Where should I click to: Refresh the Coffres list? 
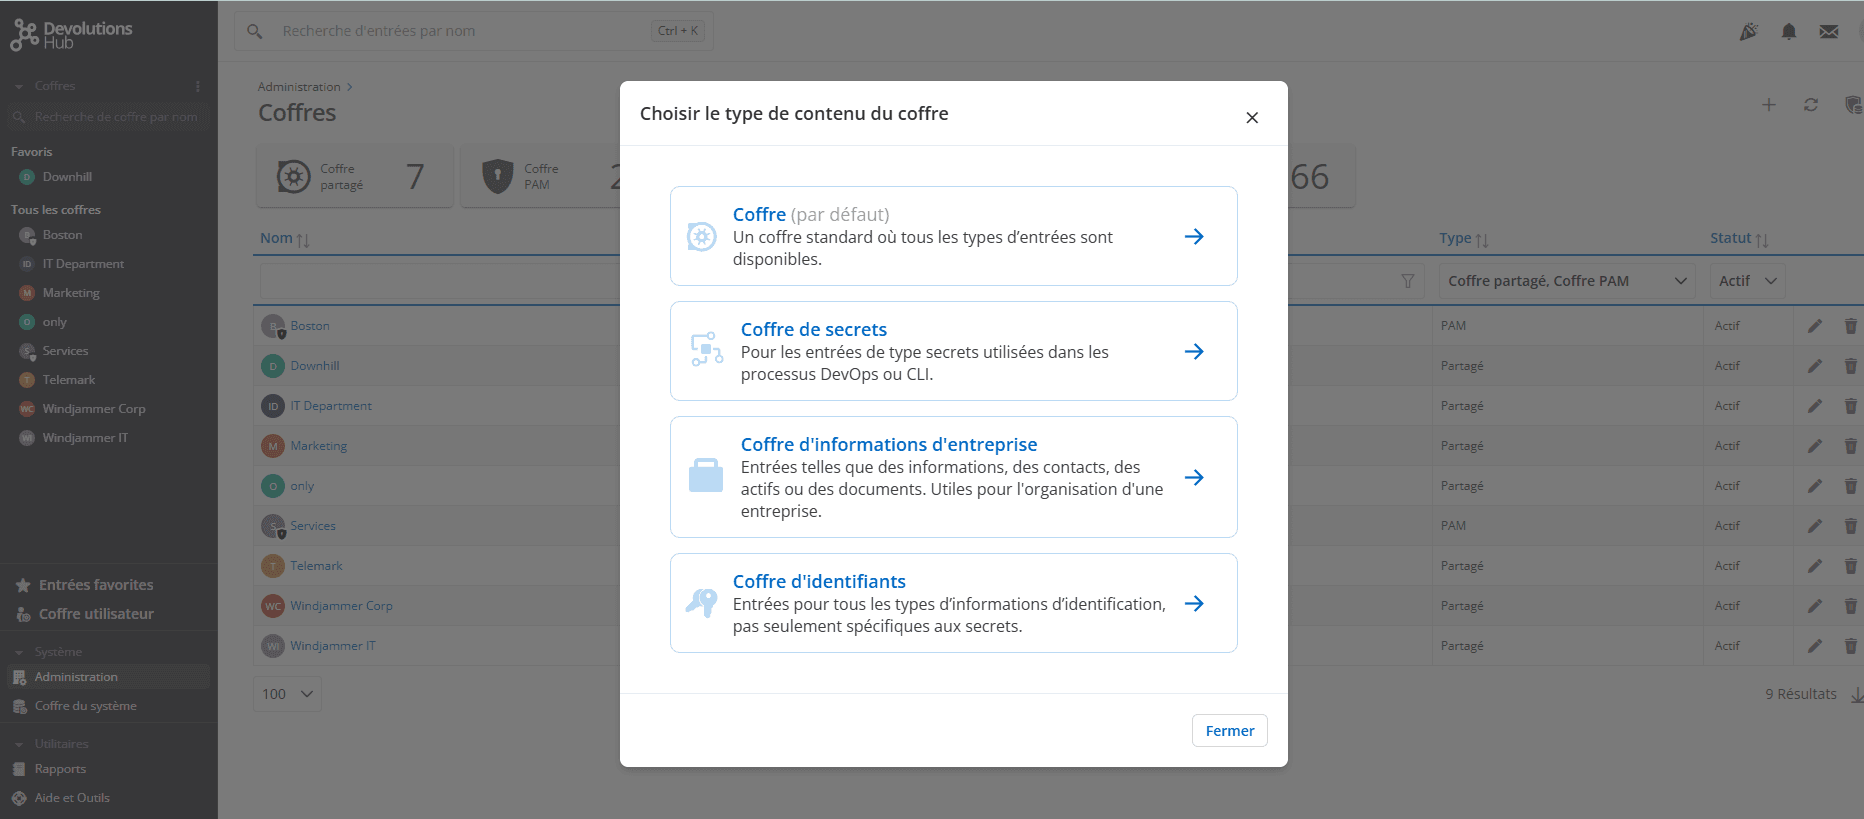point(1811,105)
